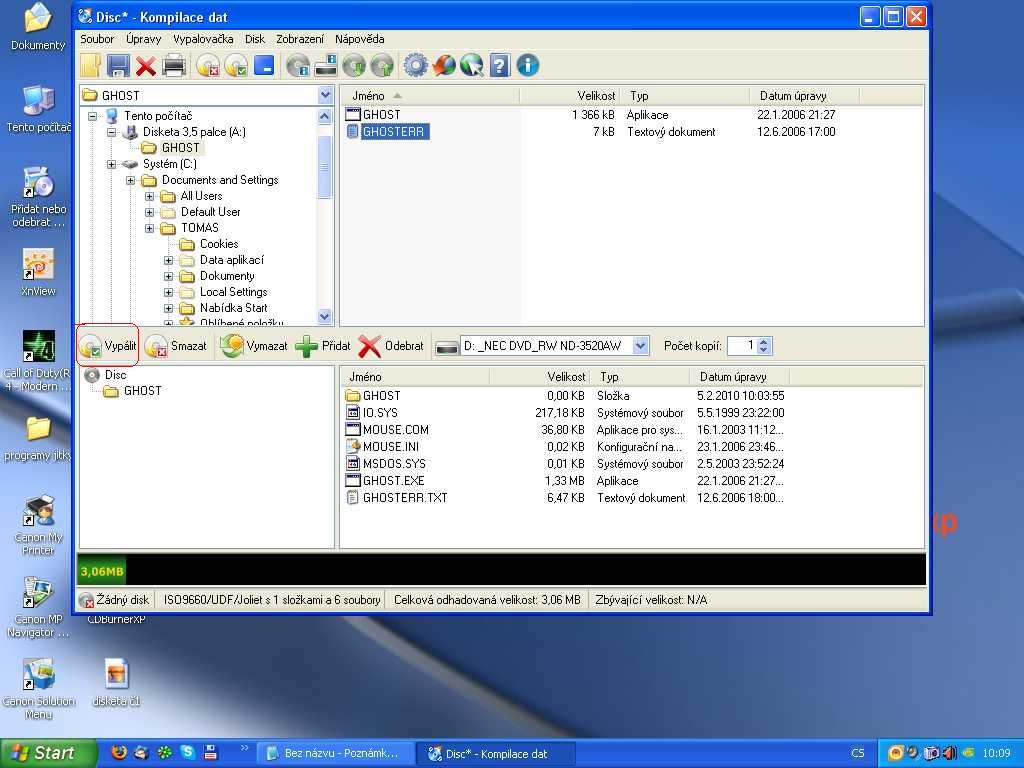Select the GHOSTERR.TXT file in the compilation list
The image size is (1024, 768).
pyautogui.click(x=405, y=498)
